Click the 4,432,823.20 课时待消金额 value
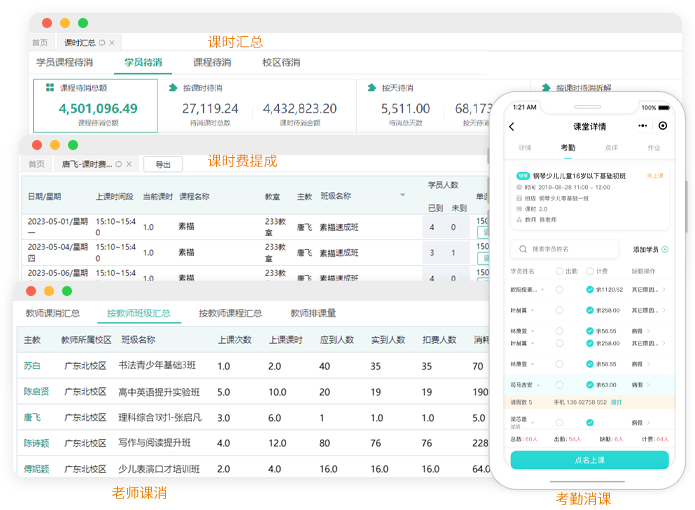Screen dimensions: 695x510 tap(300, 109)
